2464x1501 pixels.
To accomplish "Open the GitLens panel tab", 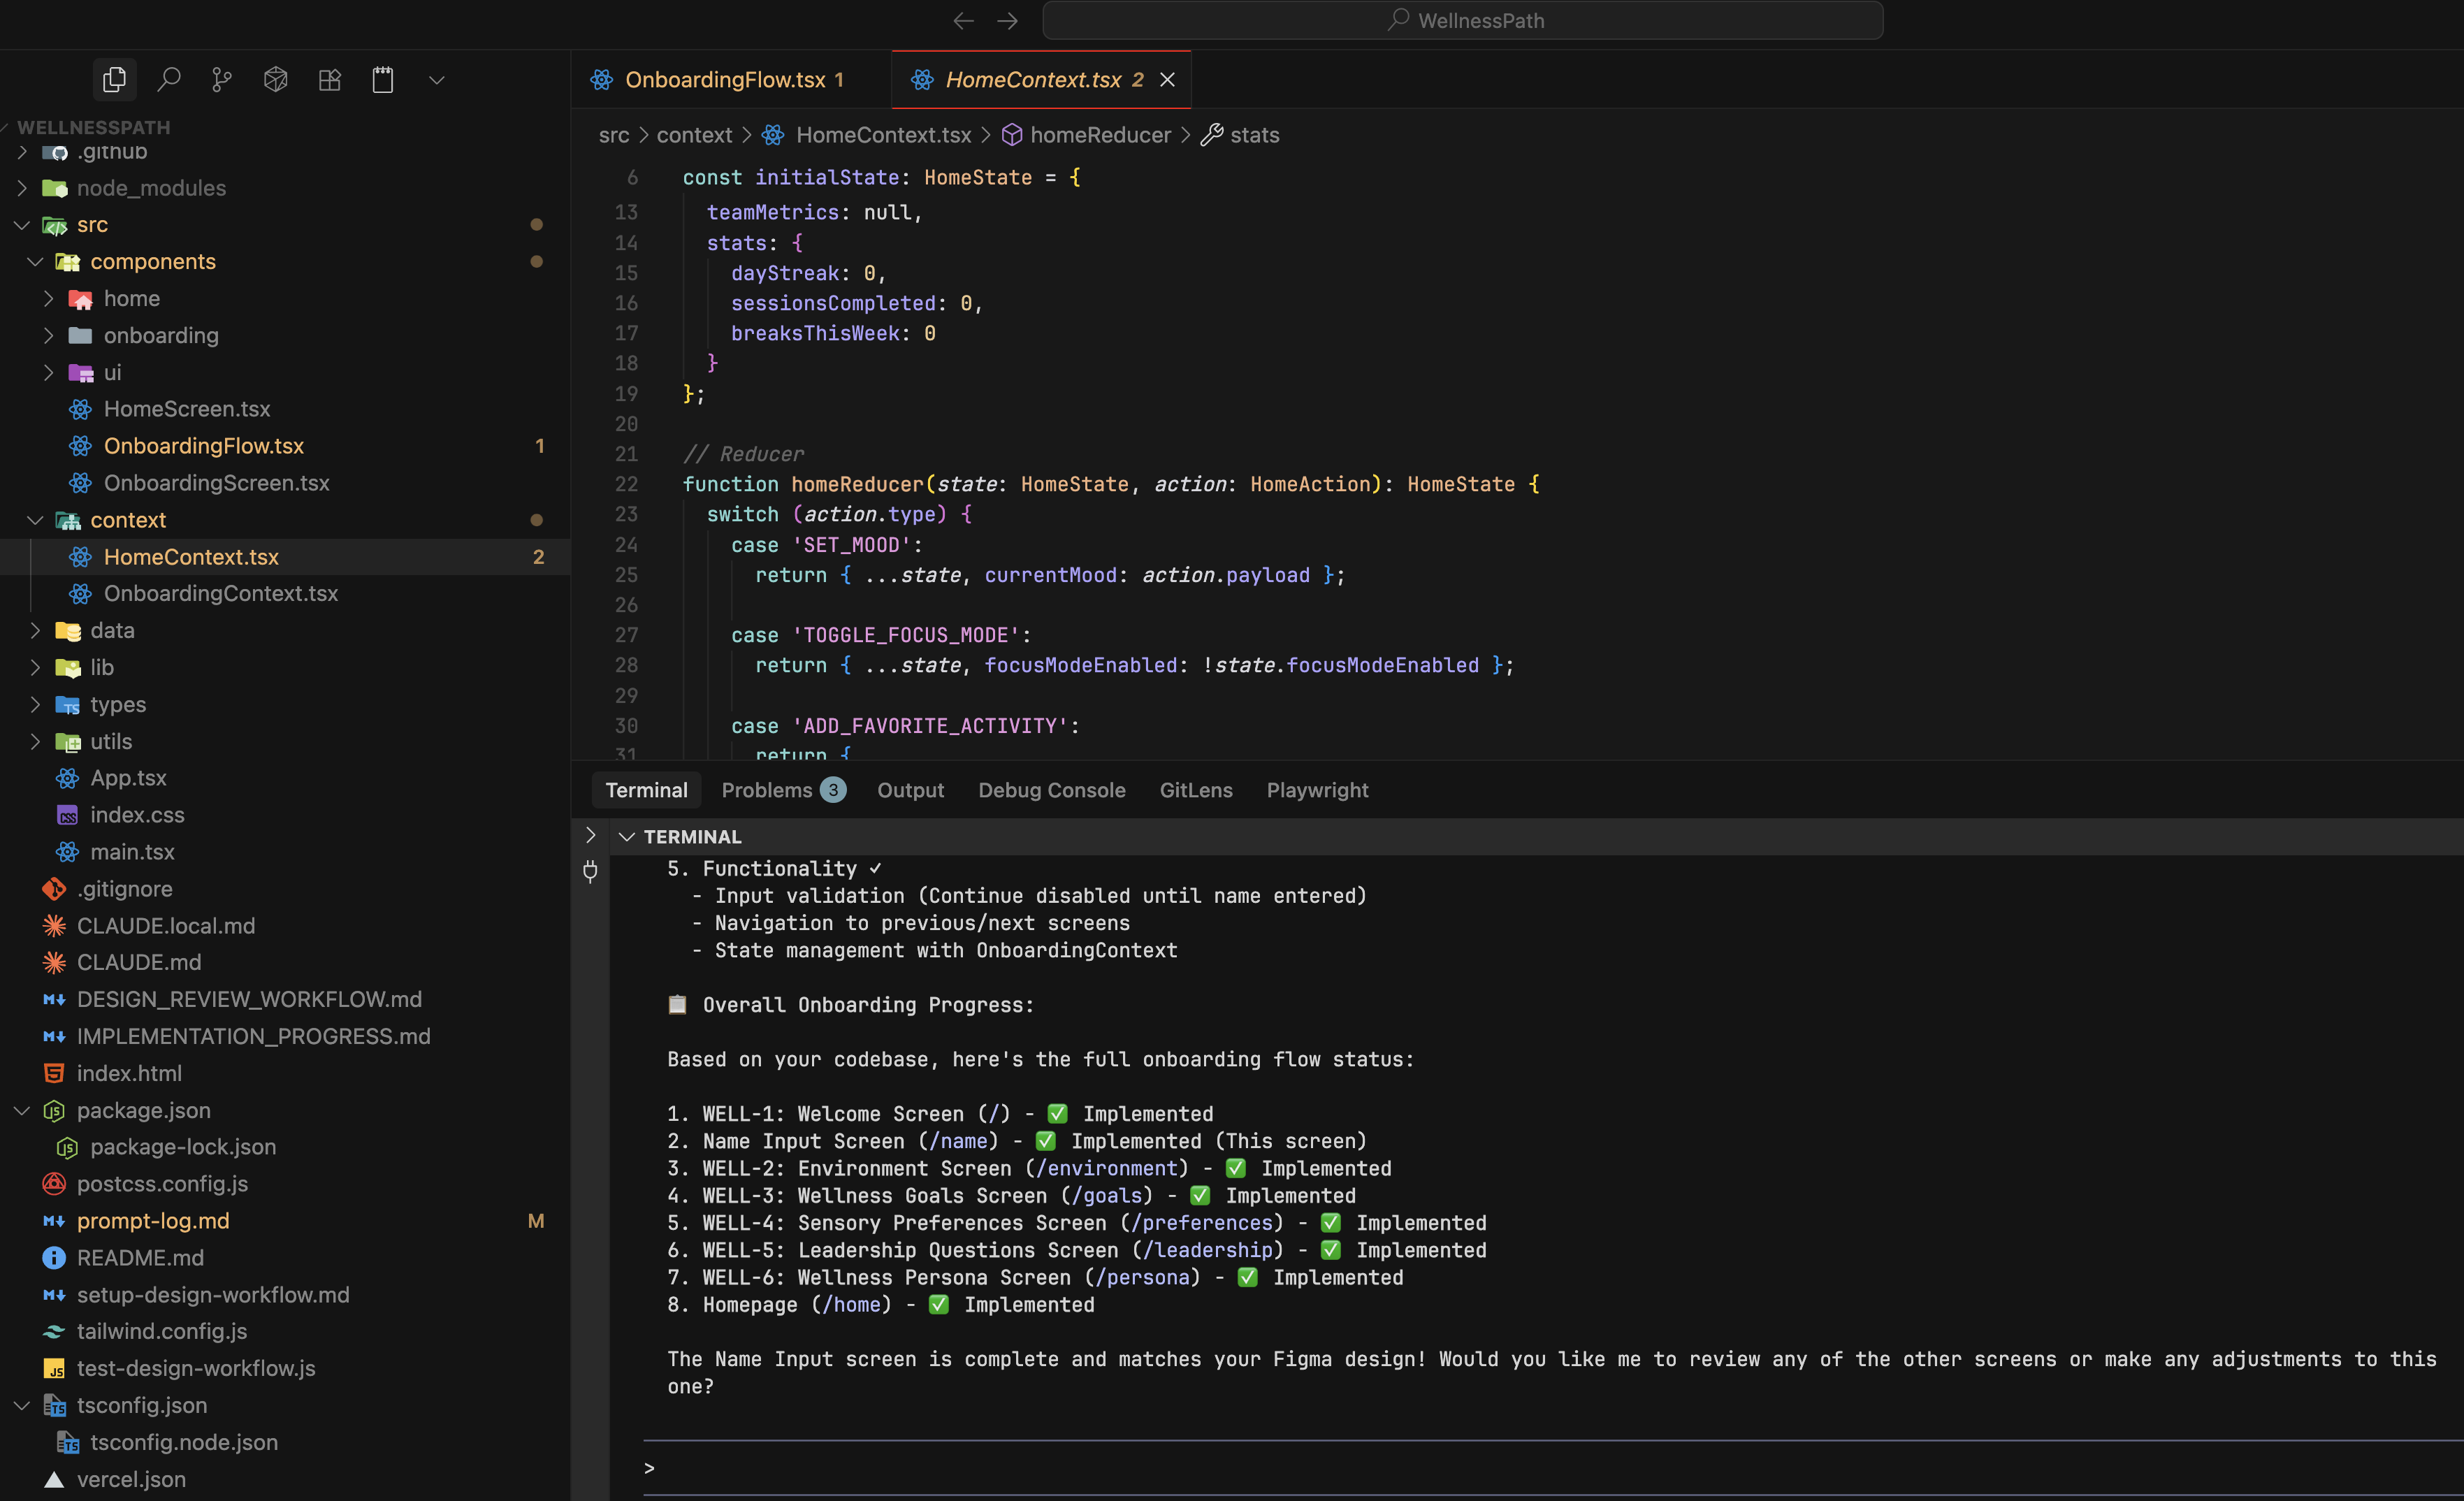I will click(x=1195, y=790).
